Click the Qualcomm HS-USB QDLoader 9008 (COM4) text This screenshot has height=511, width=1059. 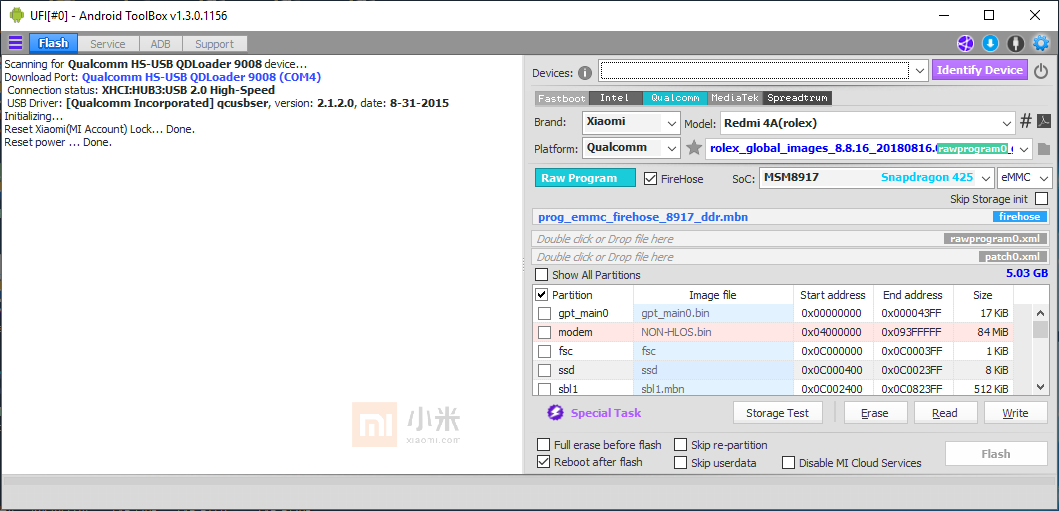[x=201, y=78]
